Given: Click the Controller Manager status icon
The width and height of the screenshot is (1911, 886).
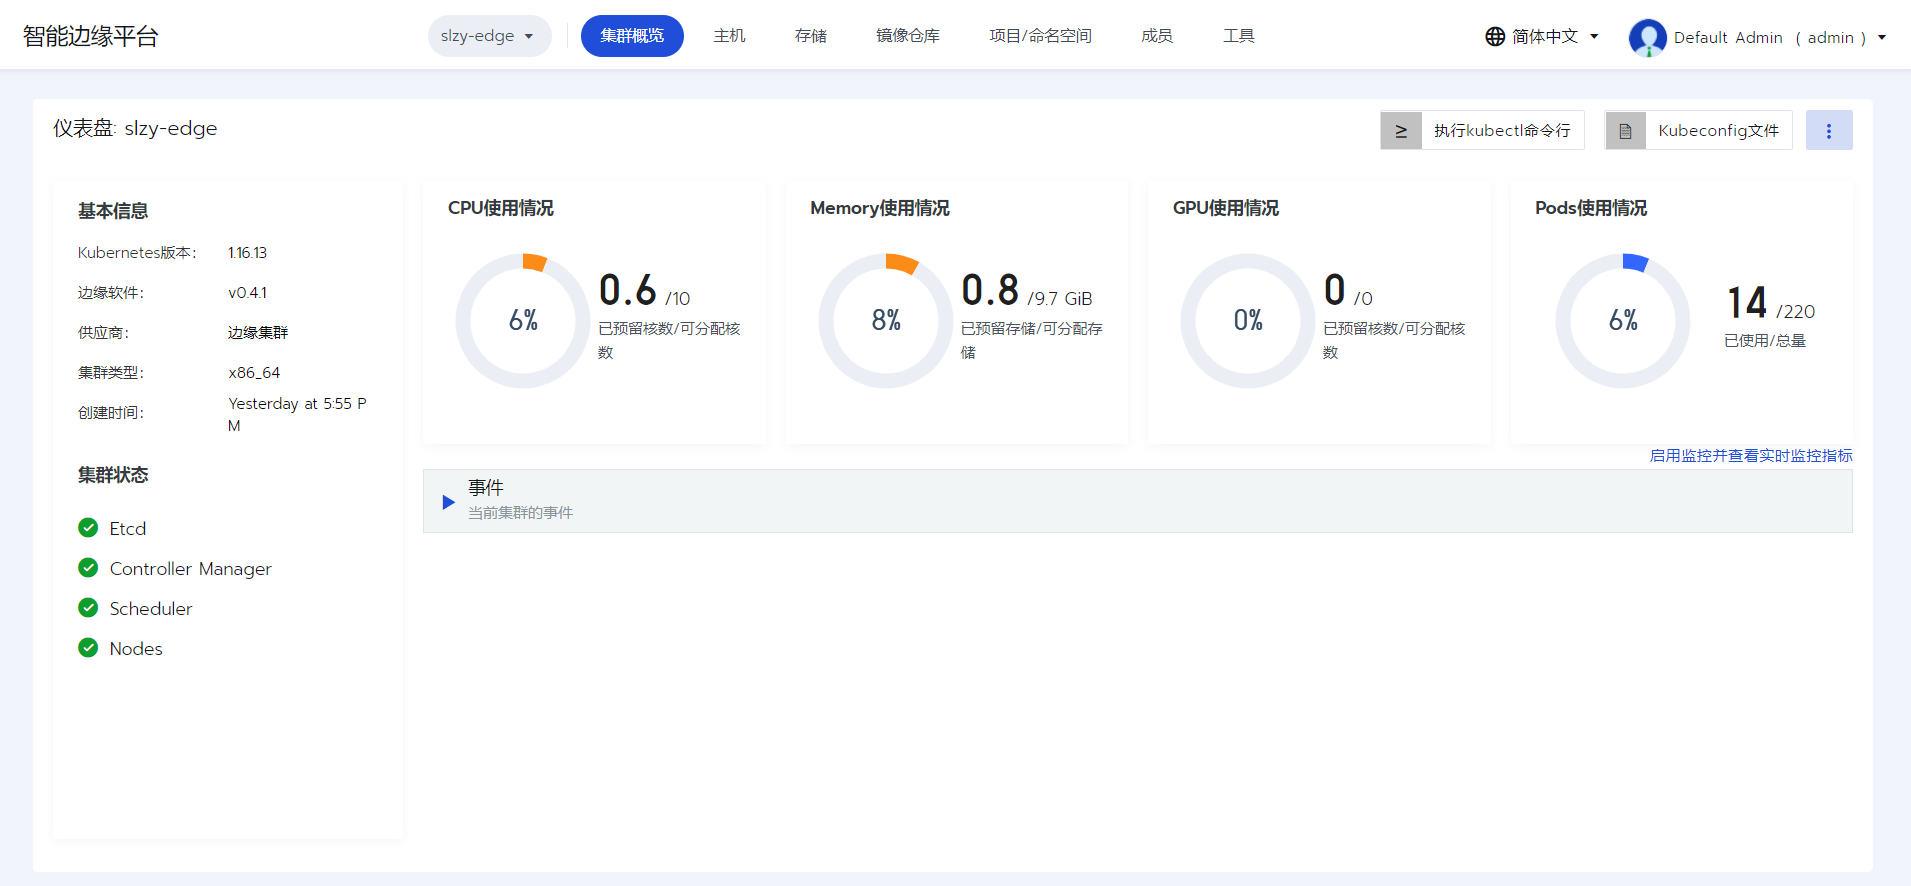Looking at the screenshot, I should tap(88, 568).
